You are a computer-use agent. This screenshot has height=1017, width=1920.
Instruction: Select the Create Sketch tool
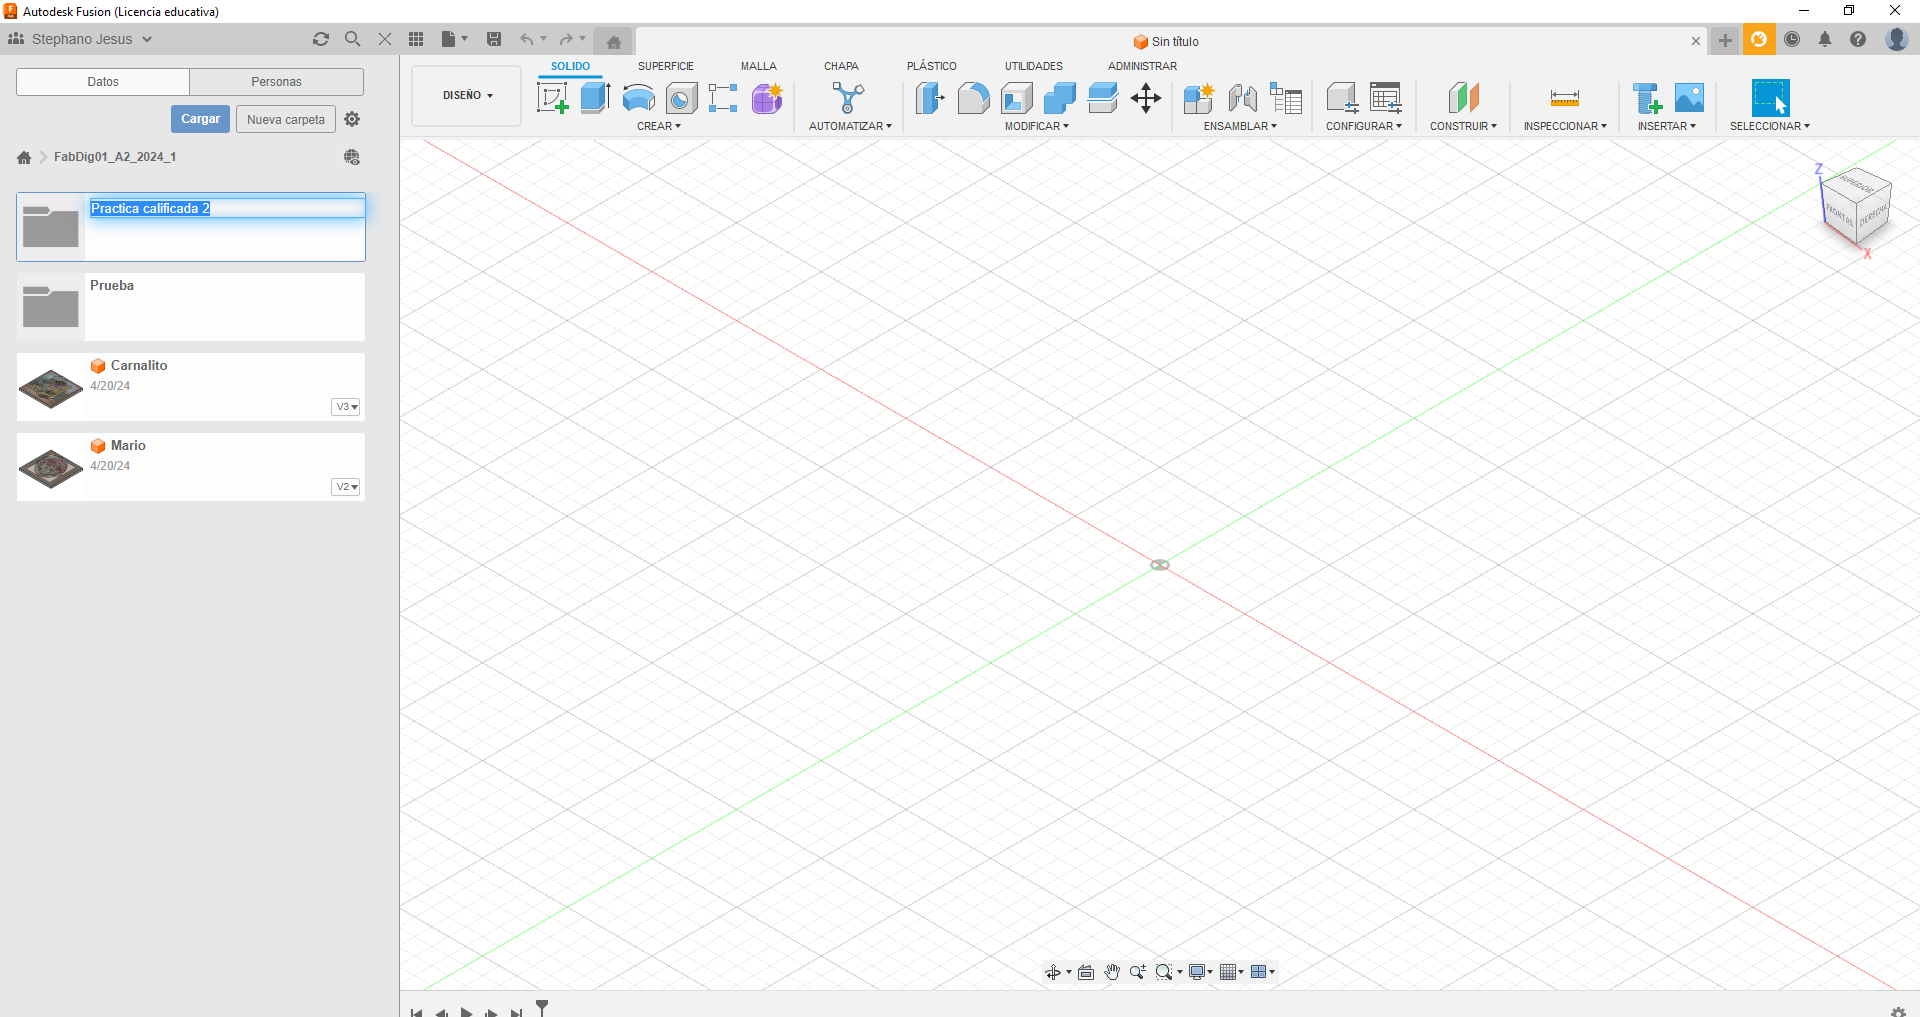(x=553, y=98)
